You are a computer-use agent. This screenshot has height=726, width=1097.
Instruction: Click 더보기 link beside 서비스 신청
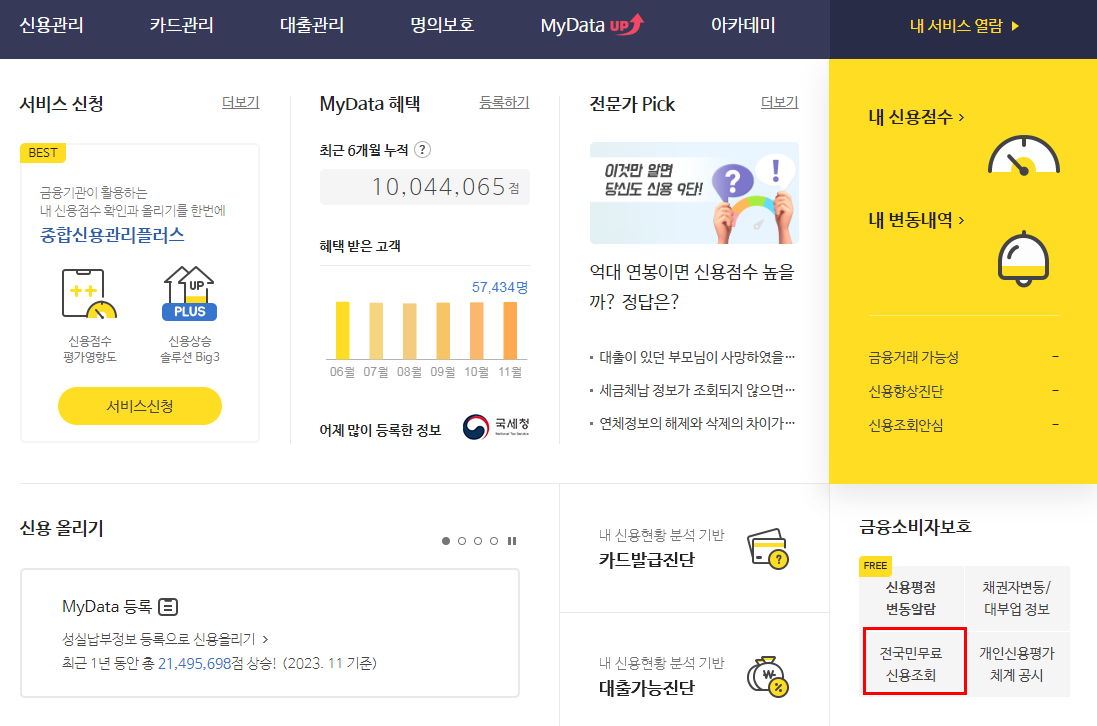pos(240,102)
